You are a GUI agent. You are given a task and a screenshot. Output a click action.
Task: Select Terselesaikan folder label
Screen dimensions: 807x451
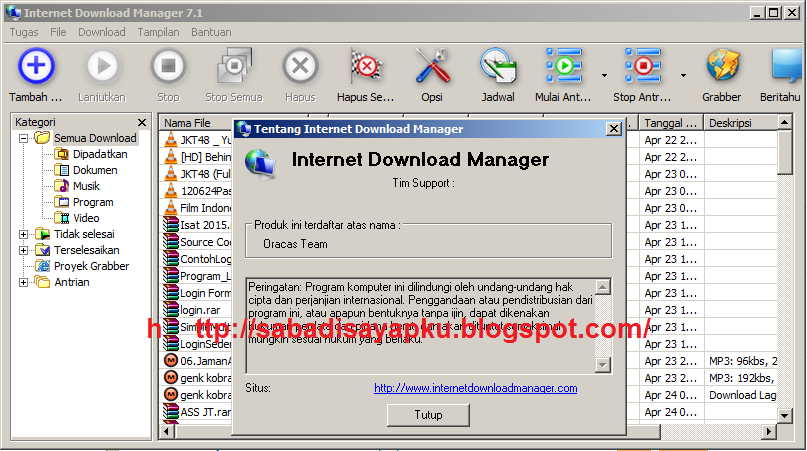86,250
